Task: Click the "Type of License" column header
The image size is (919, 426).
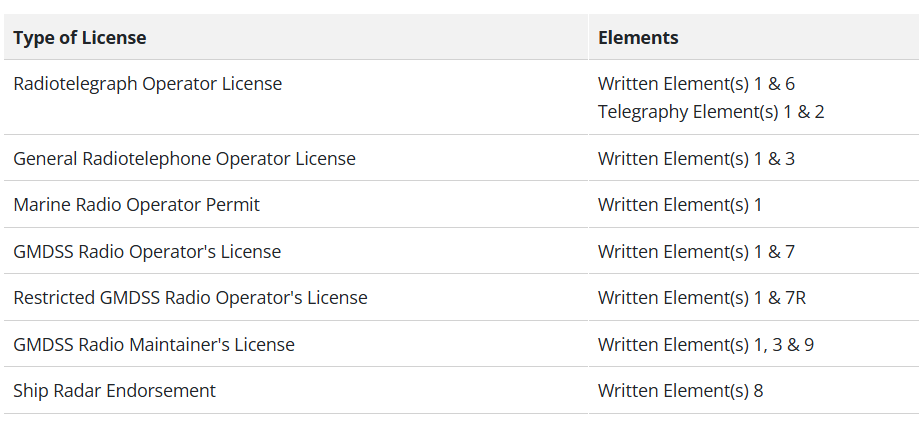Action: (80, 38)
